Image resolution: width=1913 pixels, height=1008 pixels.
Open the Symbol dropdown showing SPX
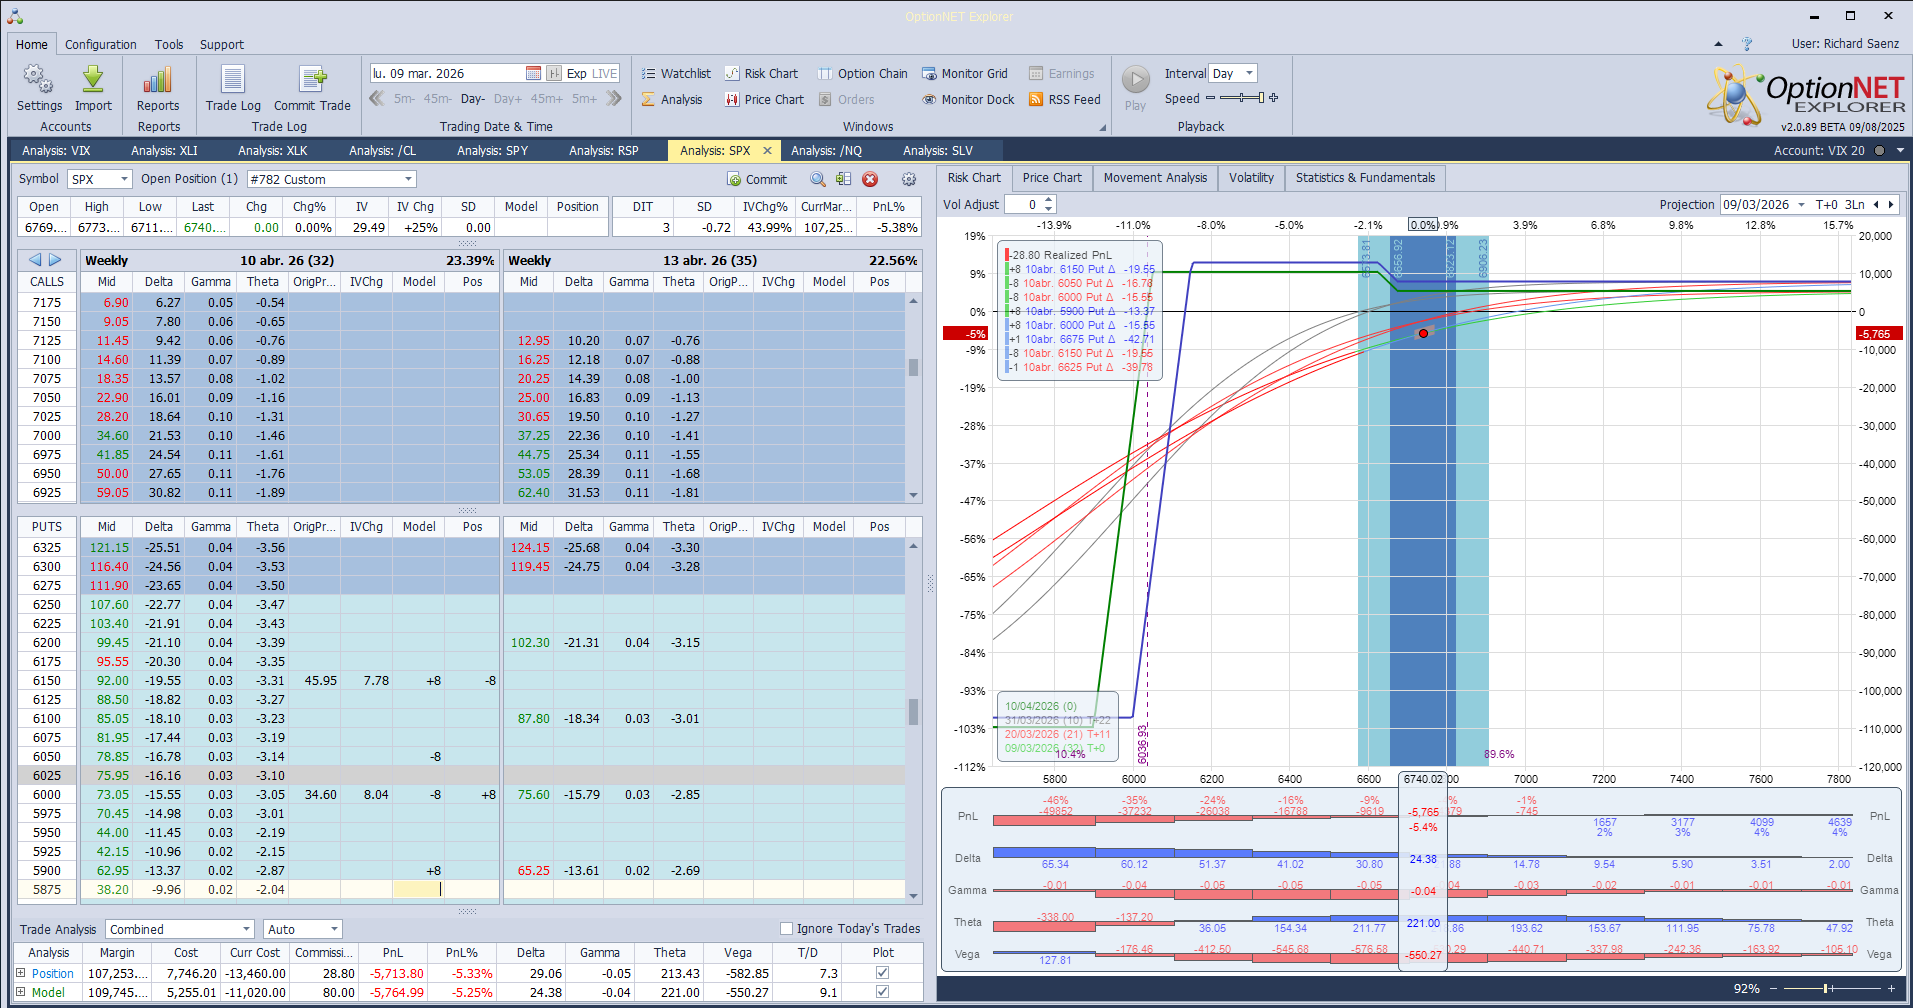coord(122,179)
